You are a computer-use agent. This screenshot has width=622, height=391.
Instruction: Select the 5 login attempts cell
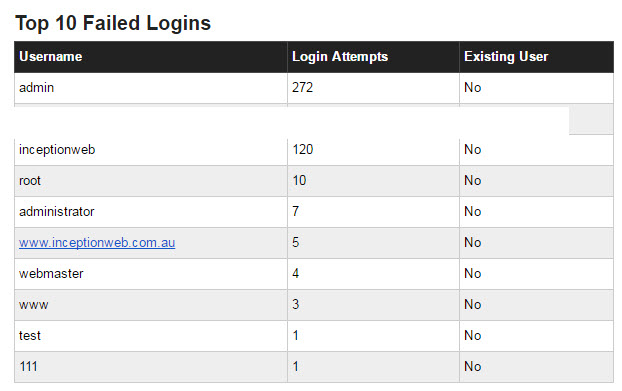pyautogui.click(x=373, y=243)
